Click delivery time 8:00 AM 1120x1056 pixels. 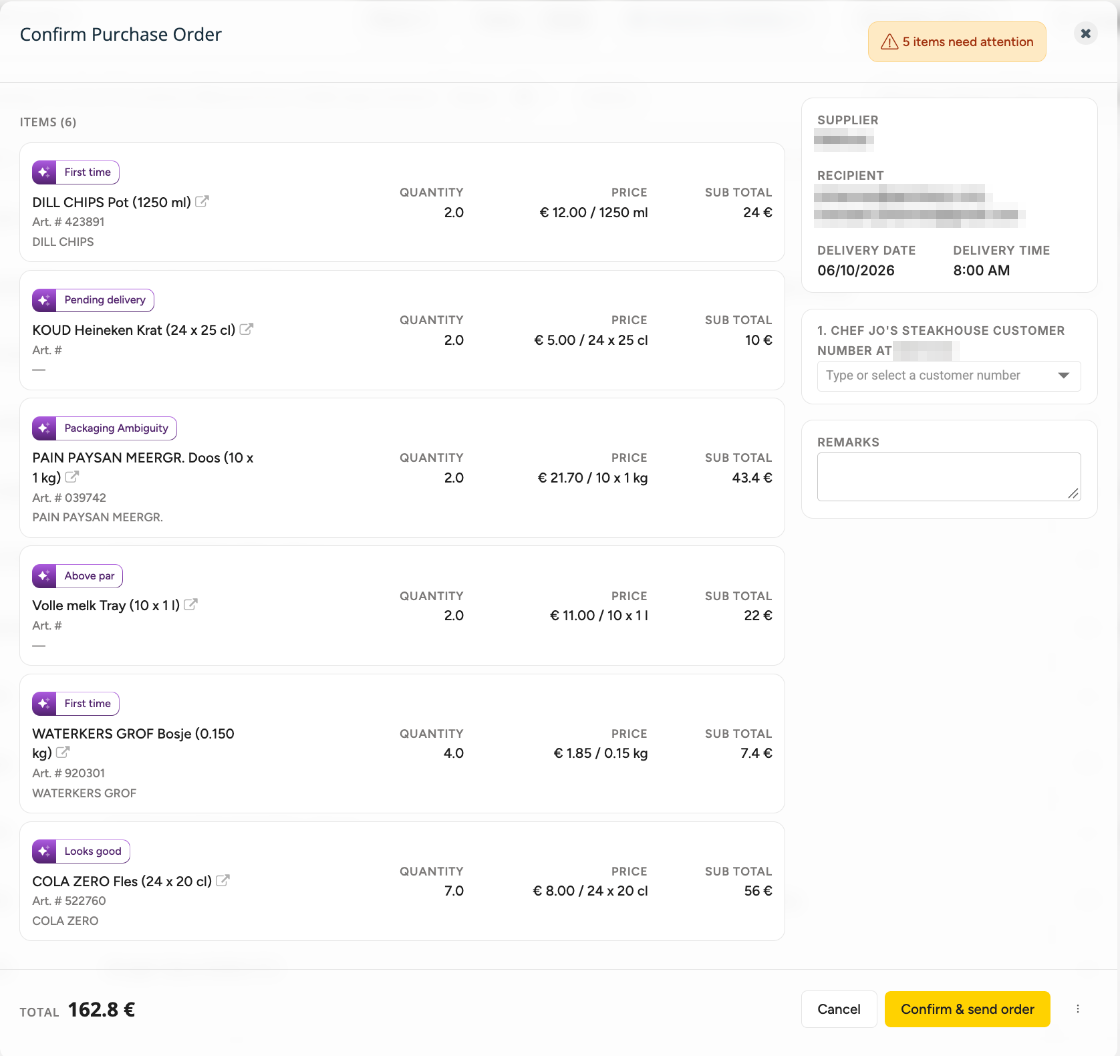tap(981, 271)
